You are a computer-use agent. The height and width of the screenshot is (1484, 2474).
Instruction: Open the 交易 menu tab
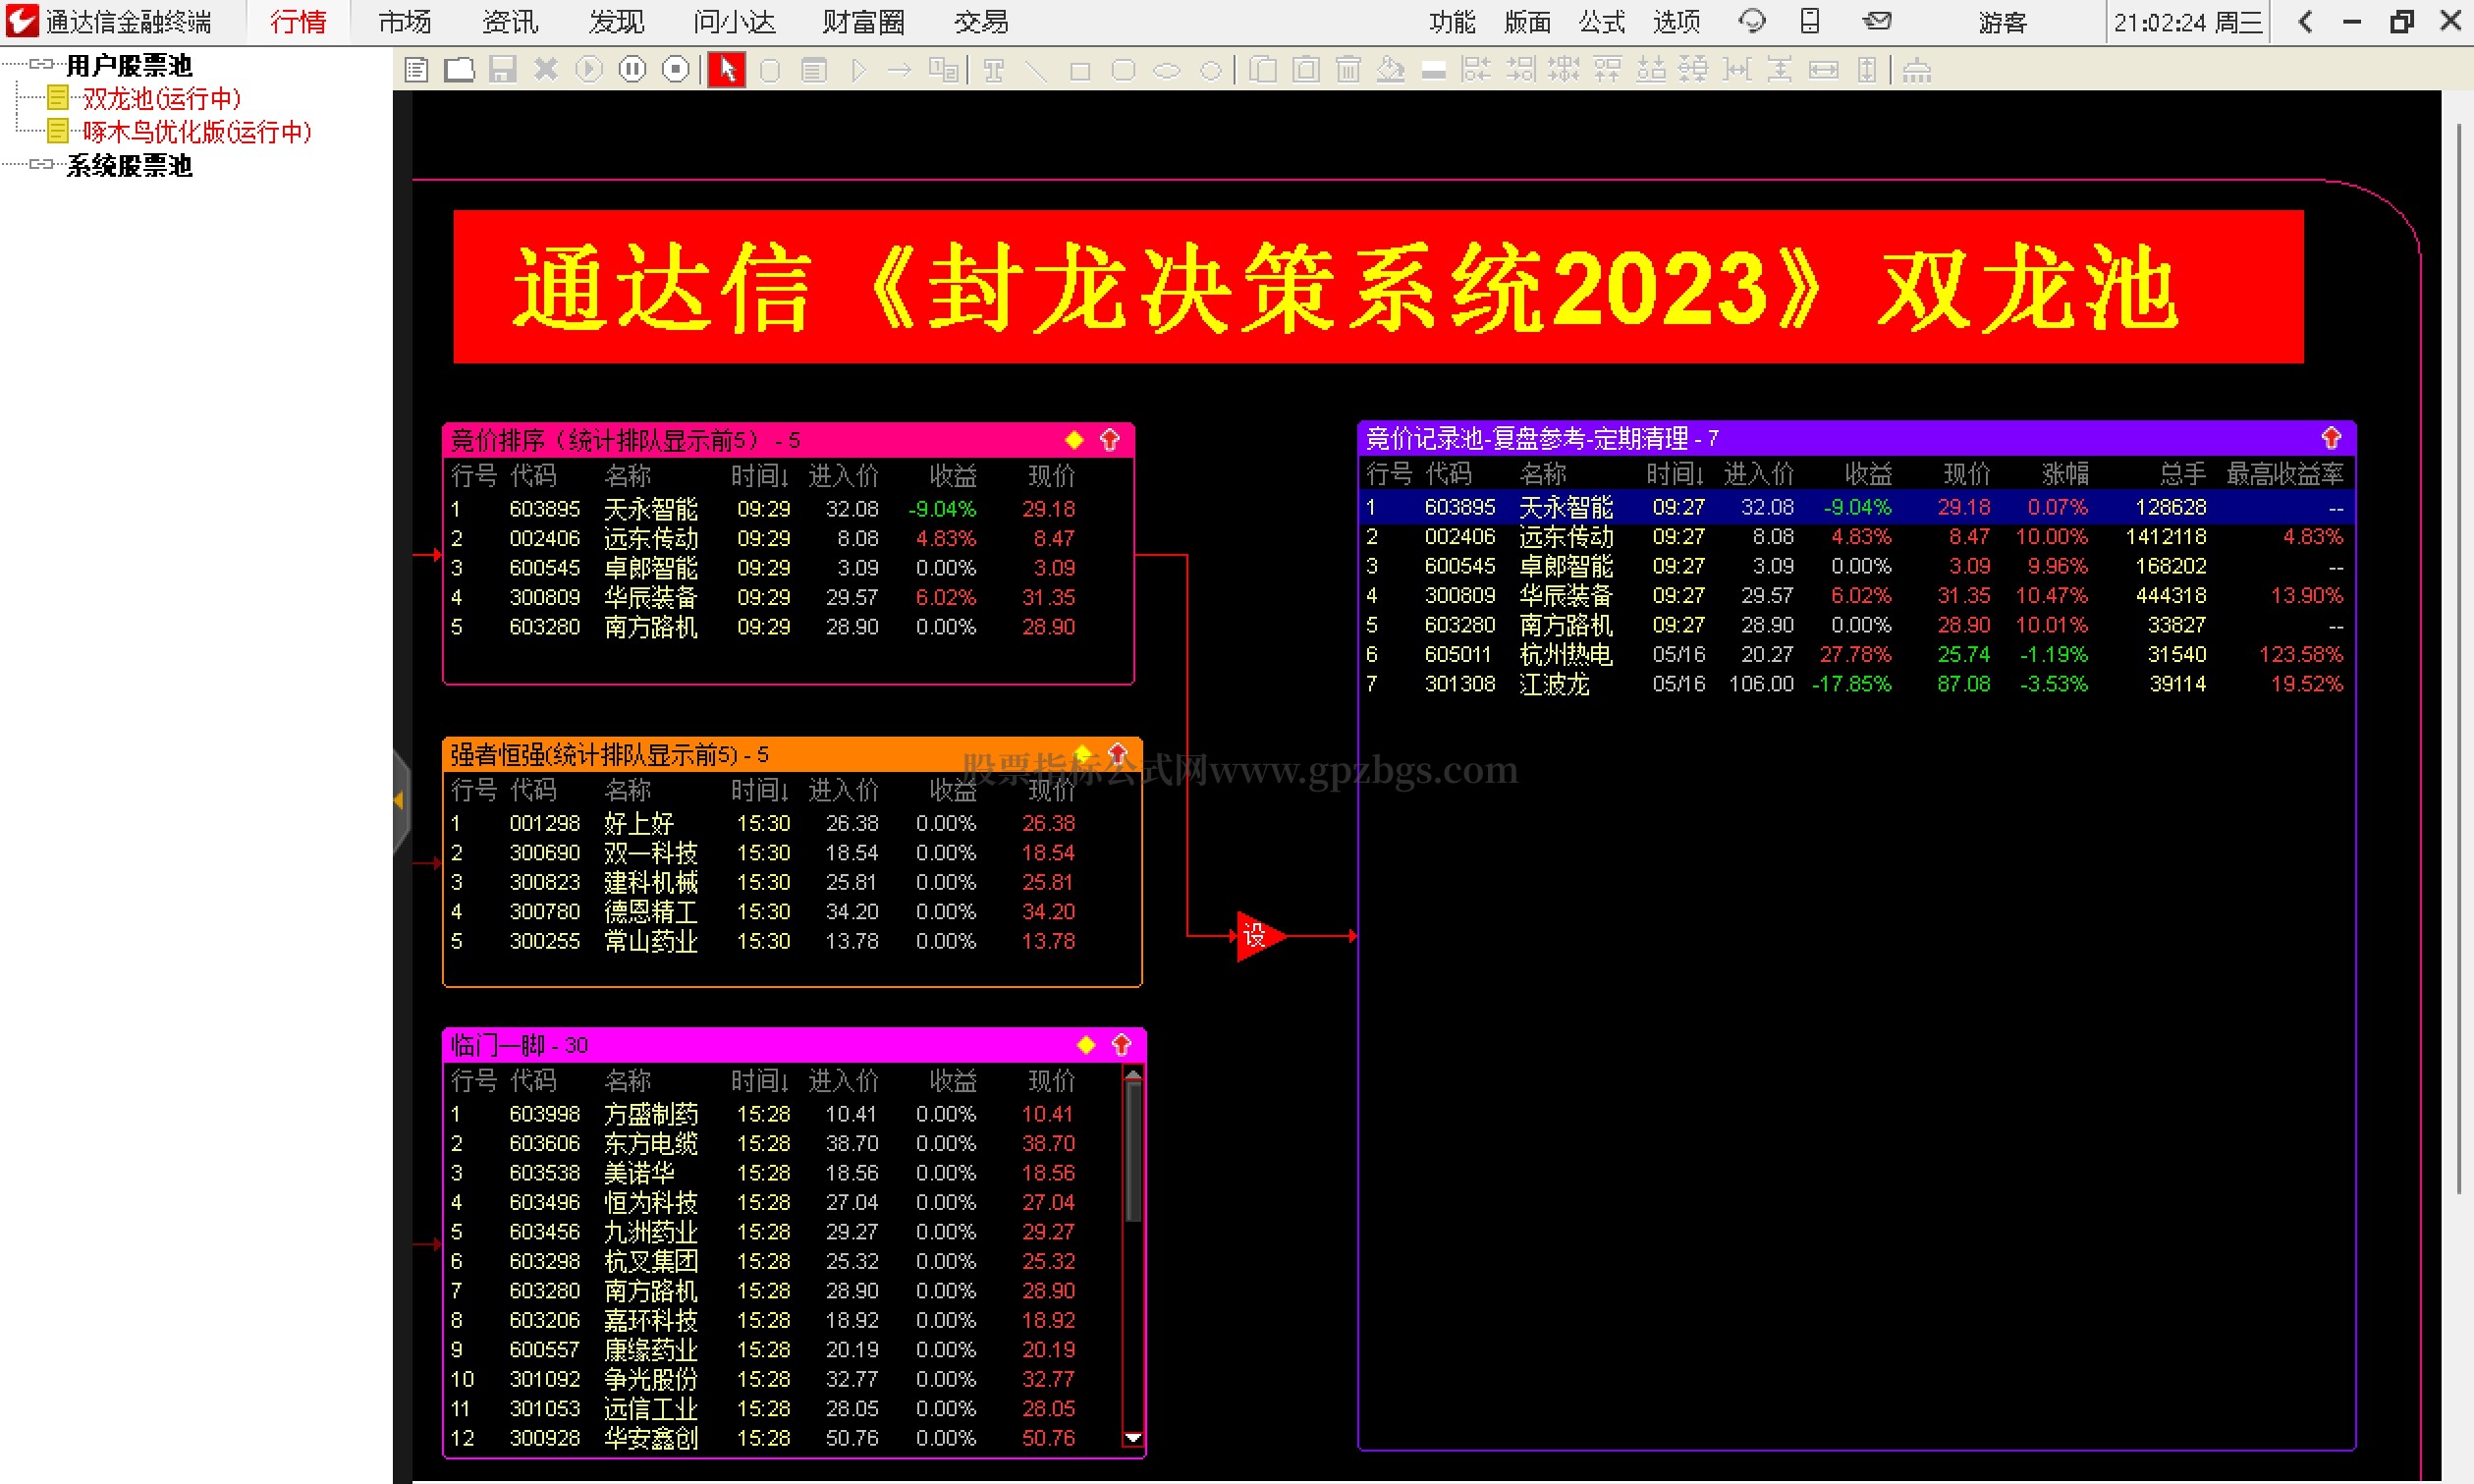[x=981, y=22]
